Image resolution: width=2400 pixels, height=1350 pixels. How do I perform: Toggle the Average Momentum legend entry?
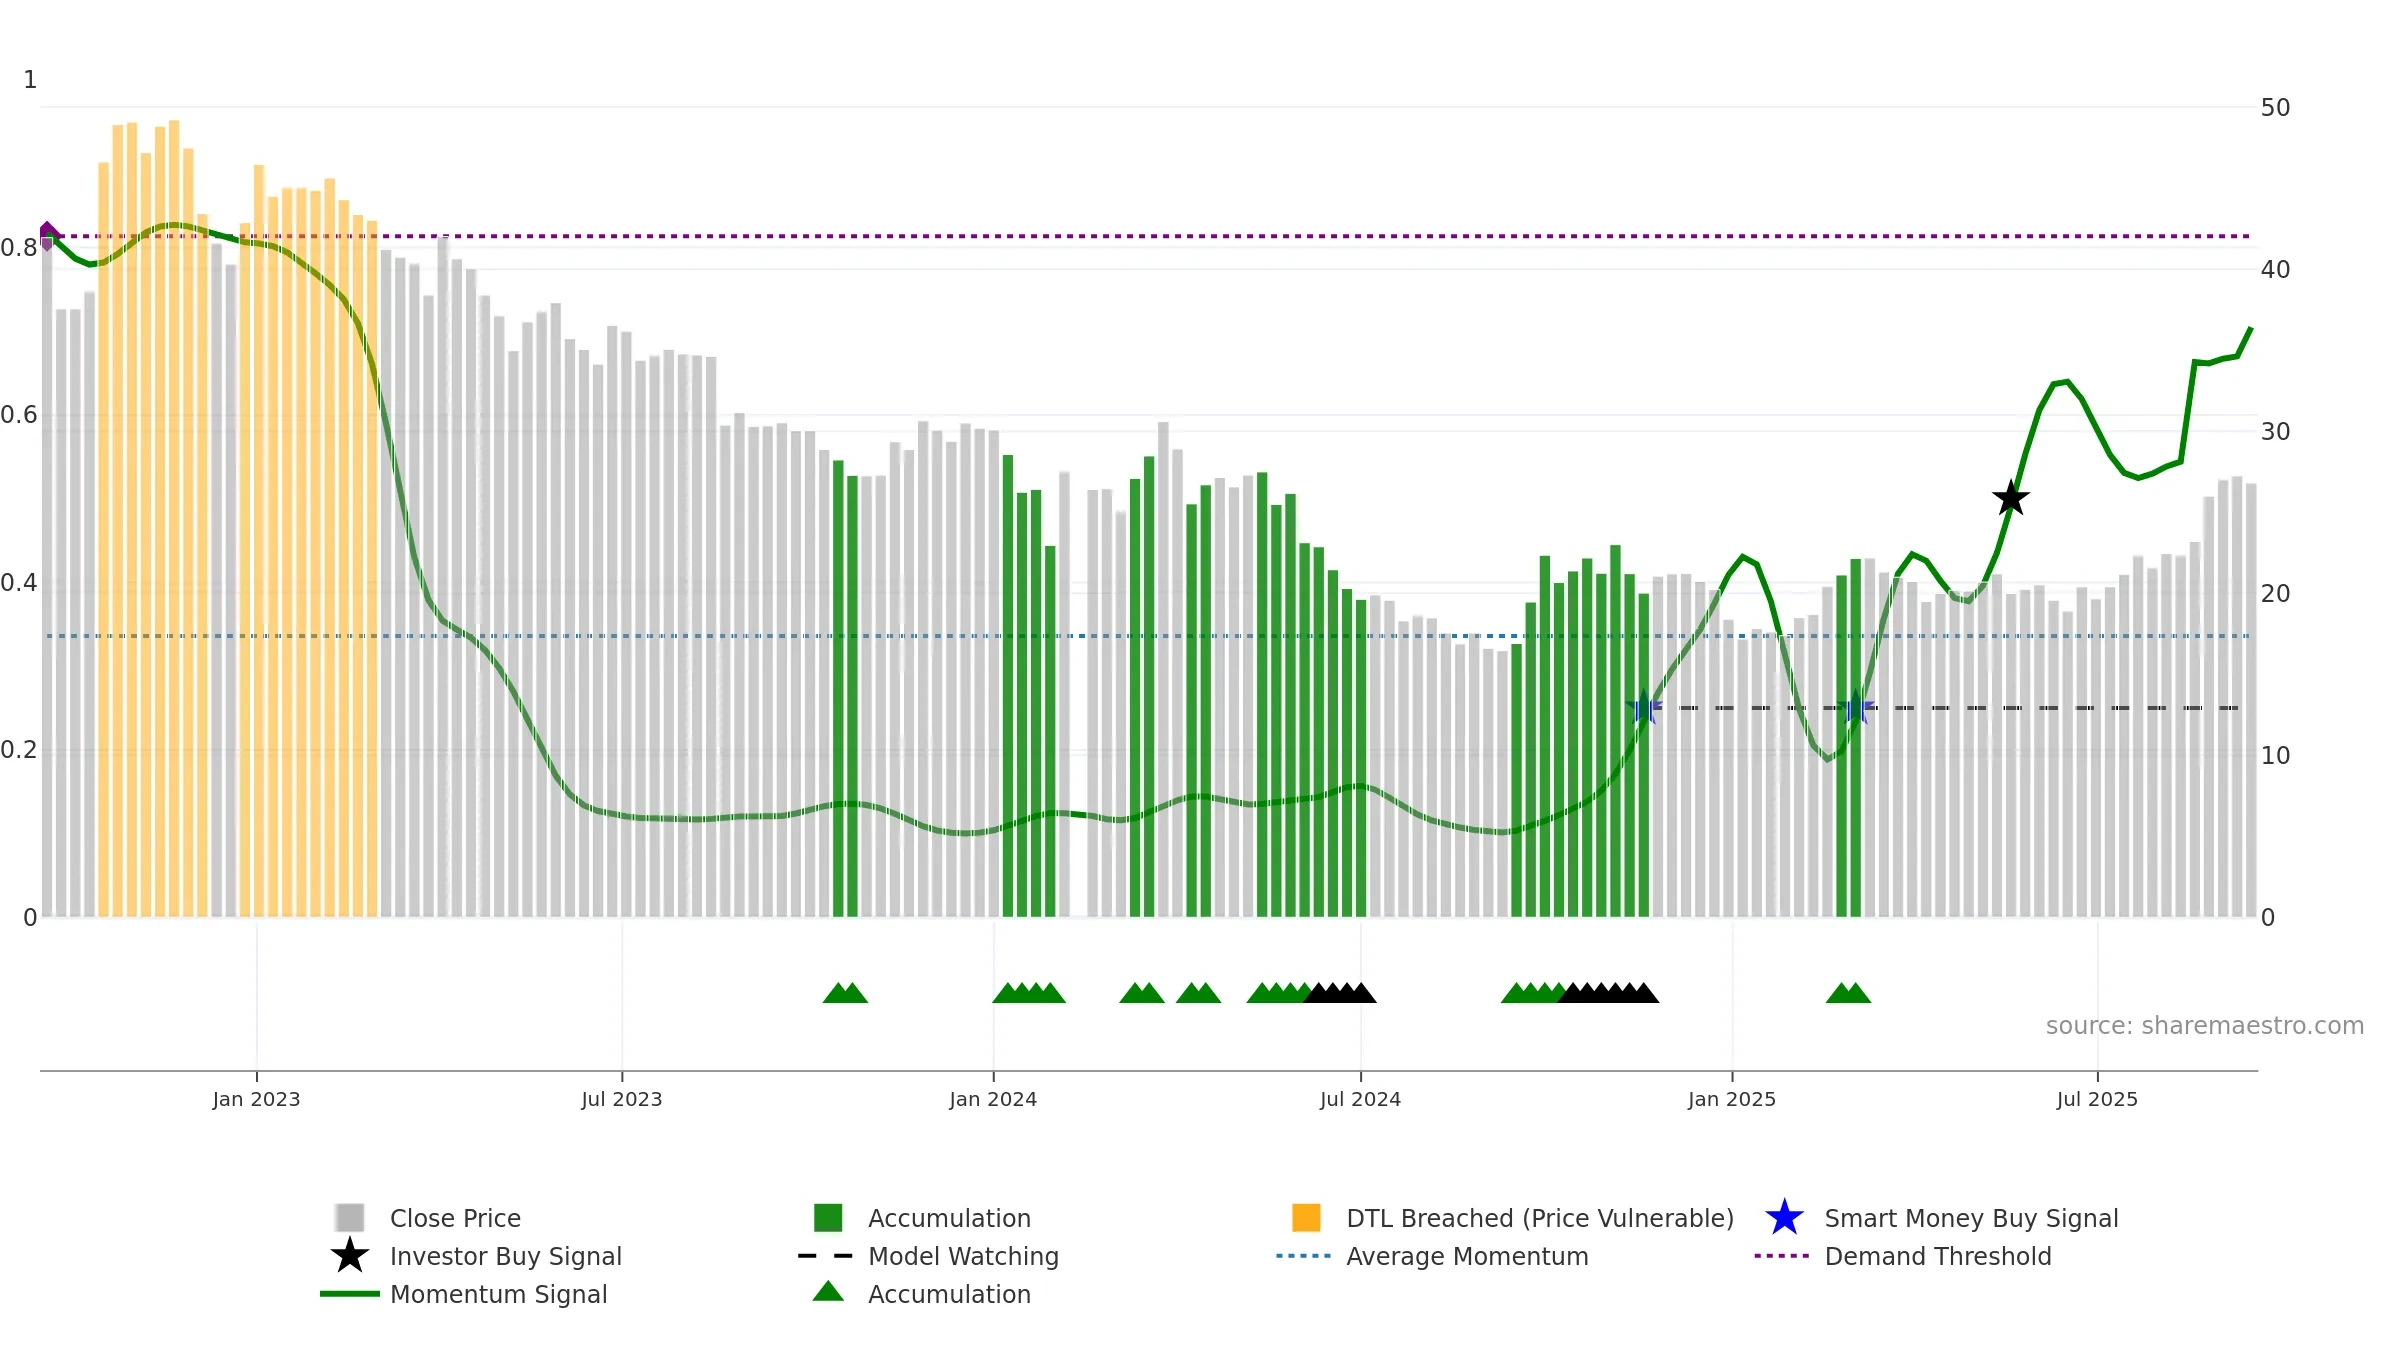[1432, 1256]
